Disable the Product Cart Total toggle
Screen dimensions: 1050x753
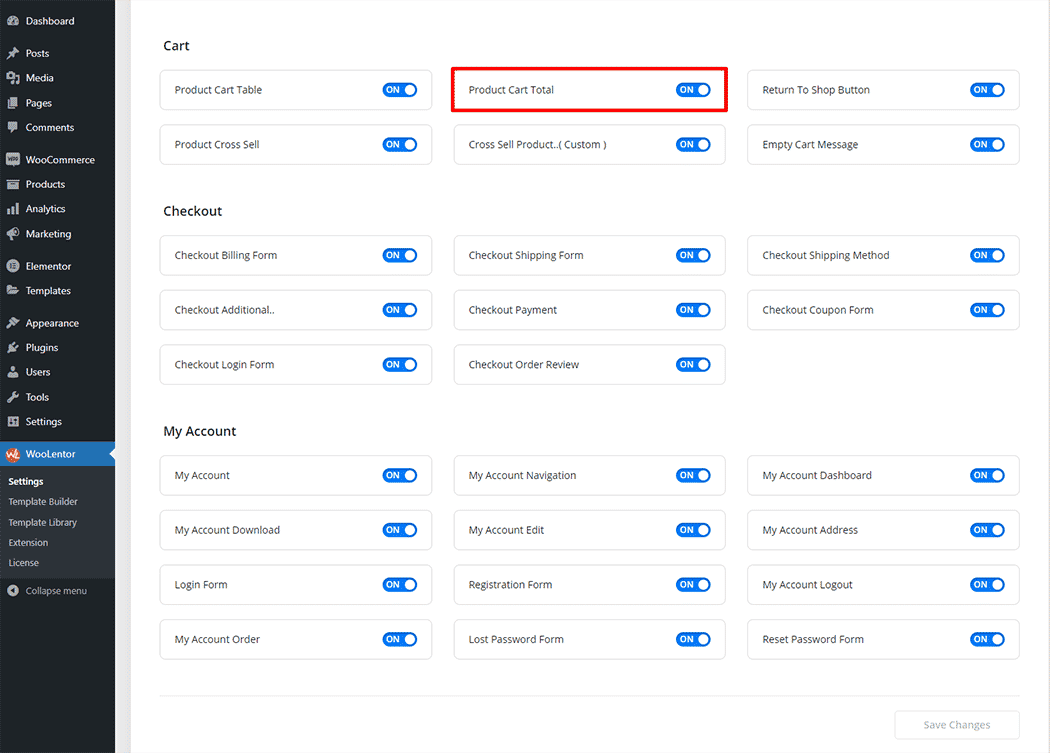coord(693,90)
